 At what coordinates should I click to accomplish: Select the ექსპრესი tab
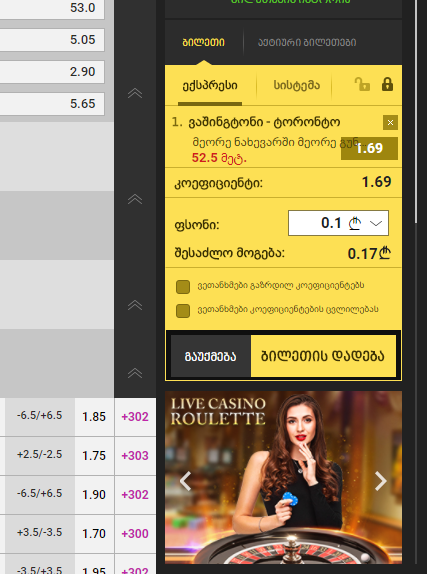tap(210, 86)
